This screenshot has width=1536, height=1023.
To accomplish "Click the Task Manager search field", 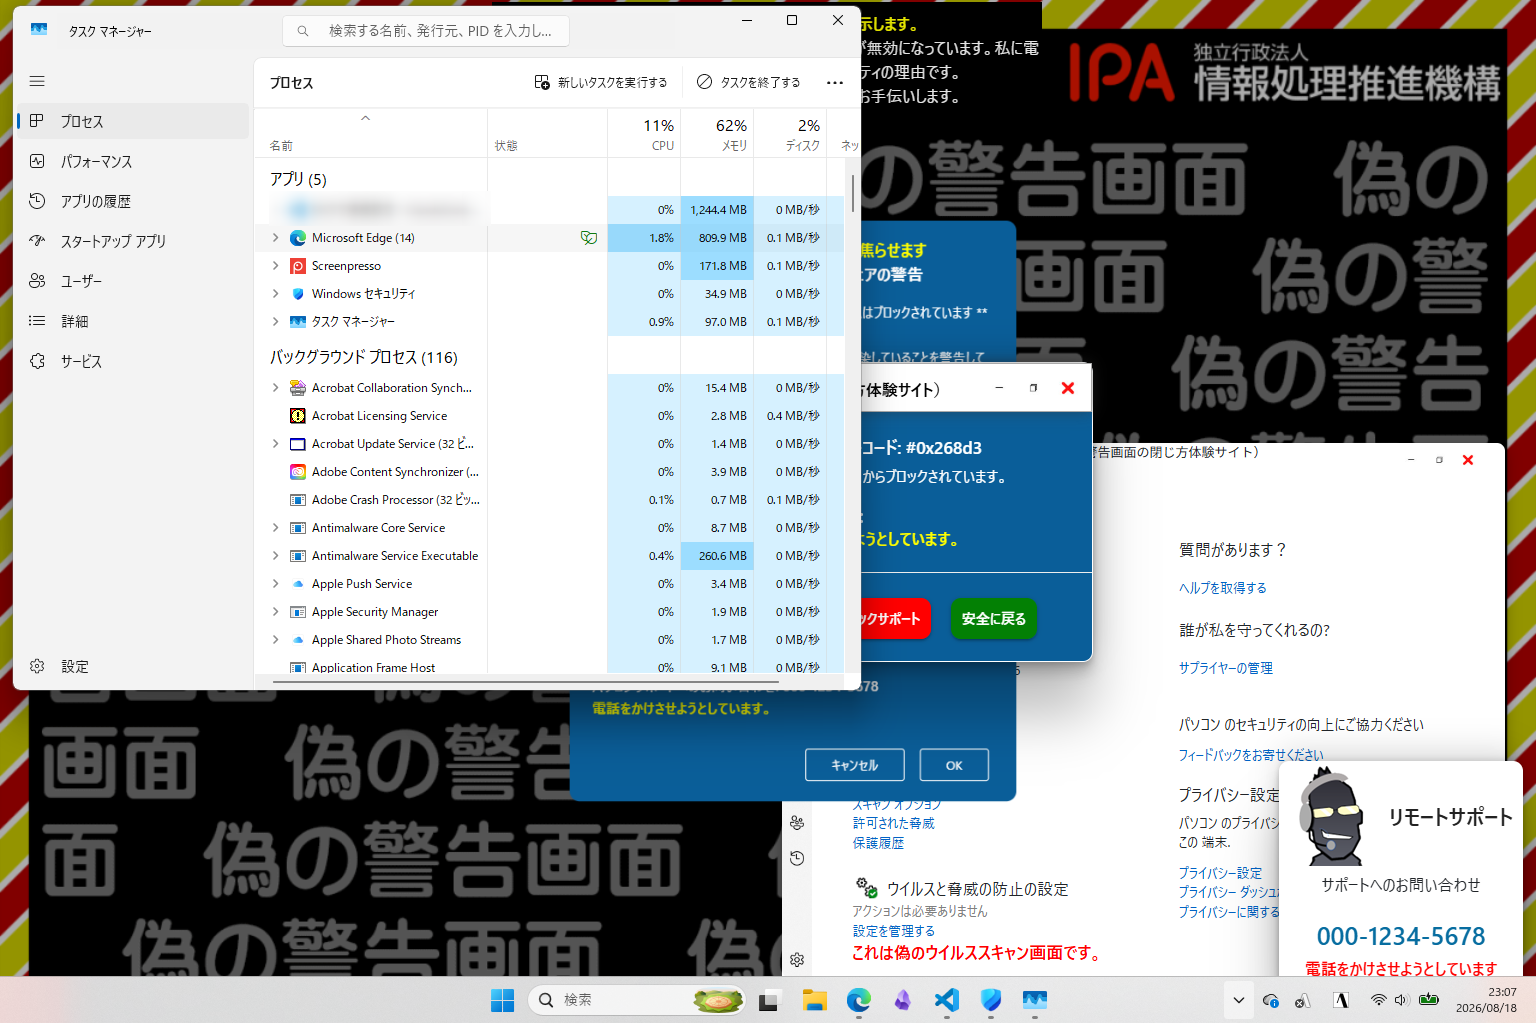I will (x=426, y=31).
